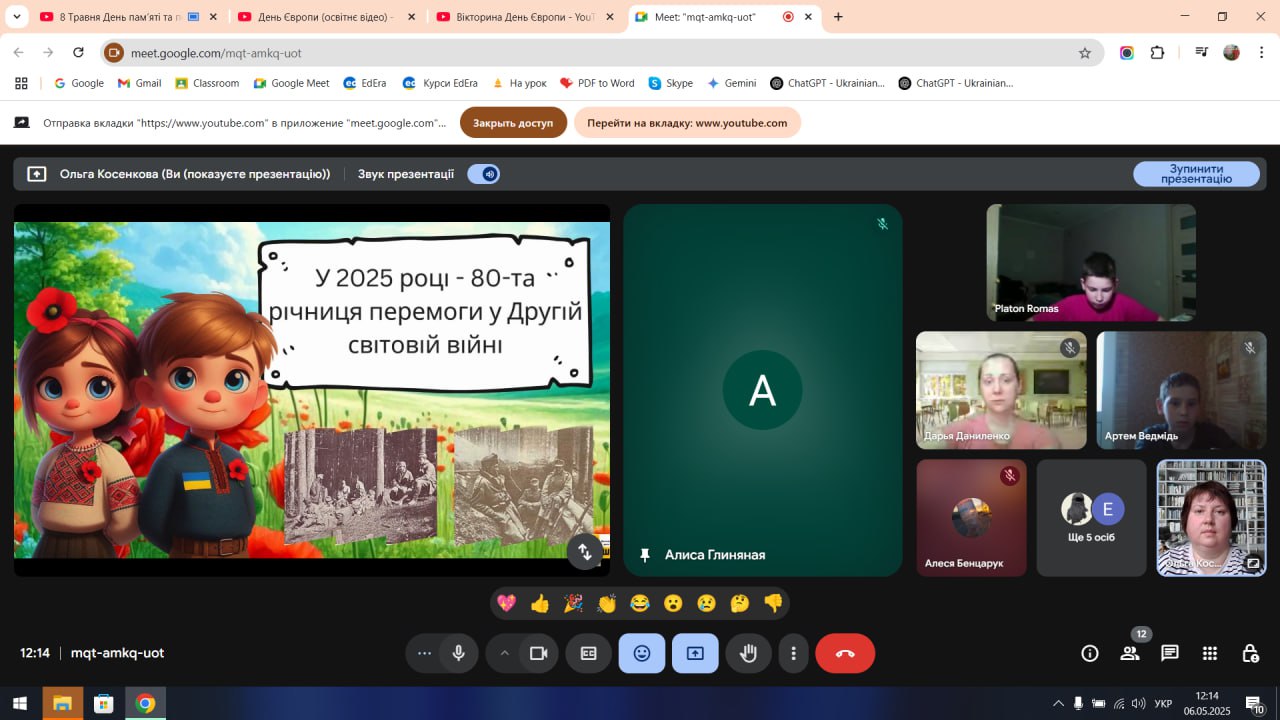
Task: Open host controls lock icon
Action: pos(1250,653)
